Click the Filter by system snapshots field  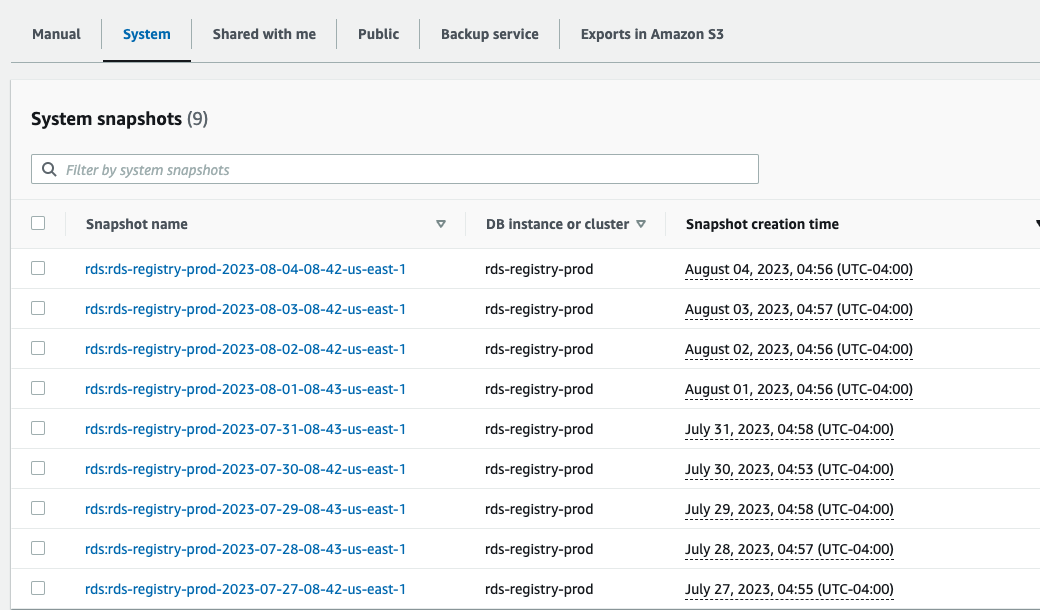pyautogui.click(x=395, y=170)
